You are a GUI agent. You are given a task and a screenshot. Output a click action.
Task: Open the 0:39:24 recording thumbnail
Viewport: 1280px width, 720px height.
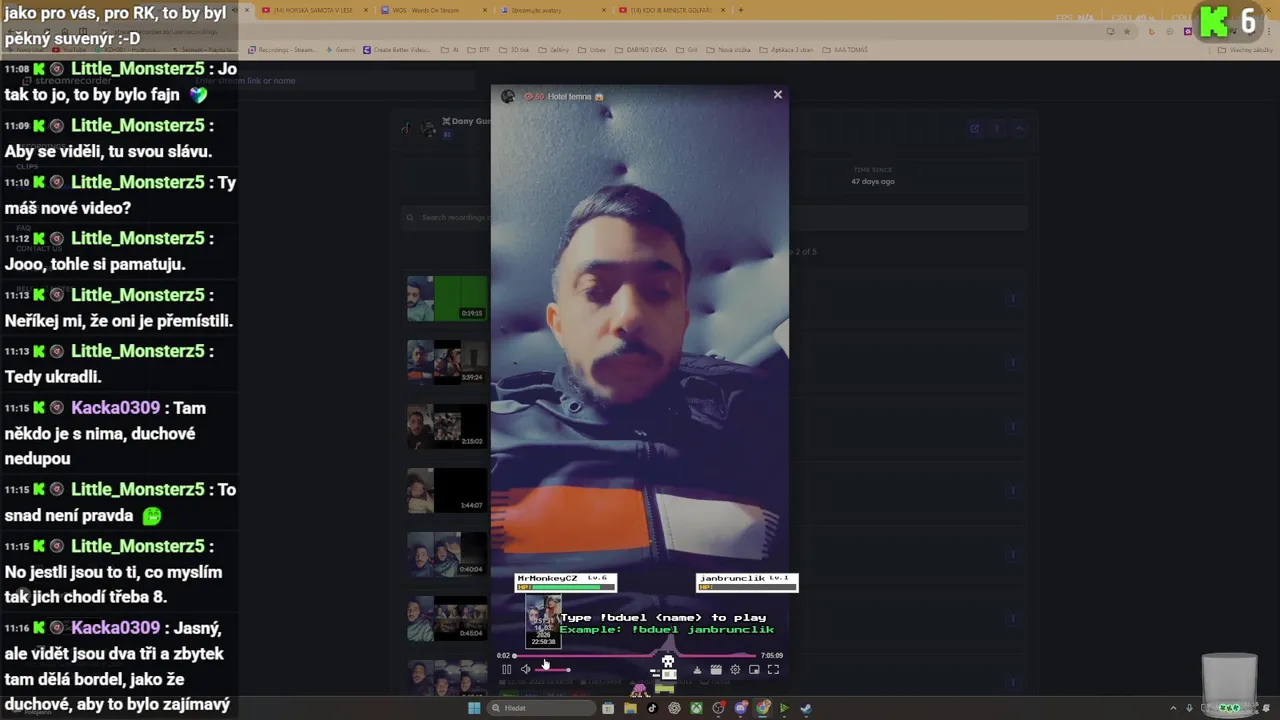pyautogui.click(x=447, y=362)
